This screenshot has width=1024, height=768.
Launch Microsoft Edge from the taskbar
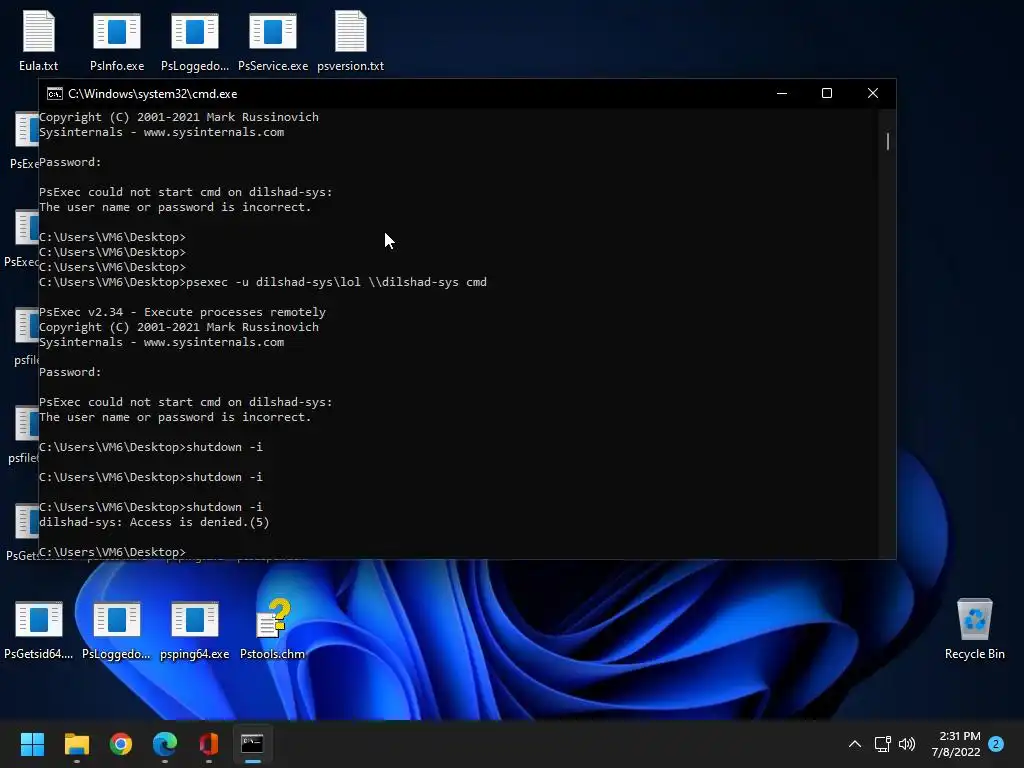tap(165, 744)
